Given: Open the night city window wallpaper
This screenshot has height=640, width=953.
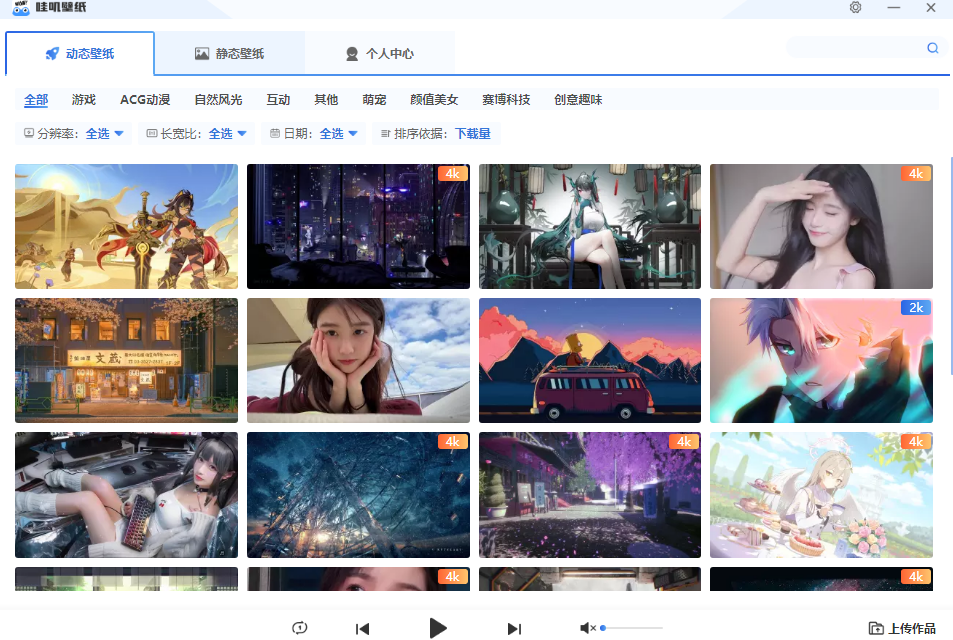Looking at the screenshot, I should (x=358, y=226).
